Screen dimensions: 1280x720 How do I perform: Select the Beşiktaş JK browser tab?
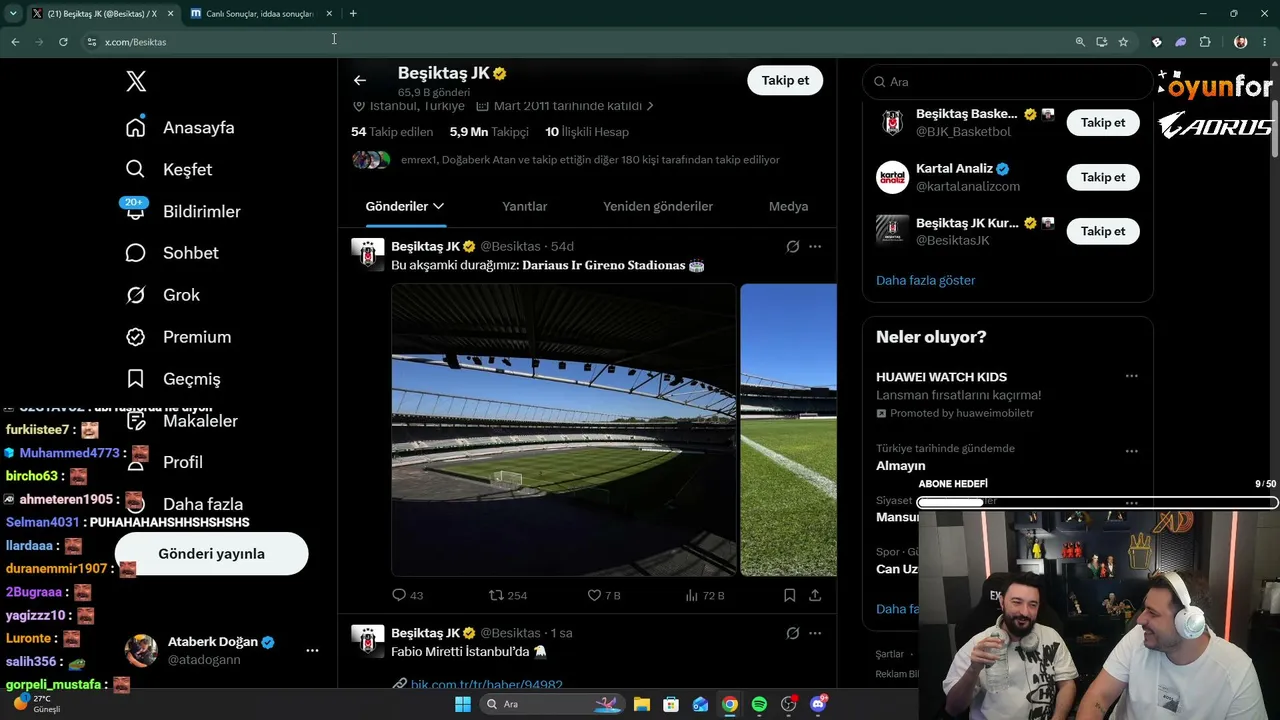point(103,13)
